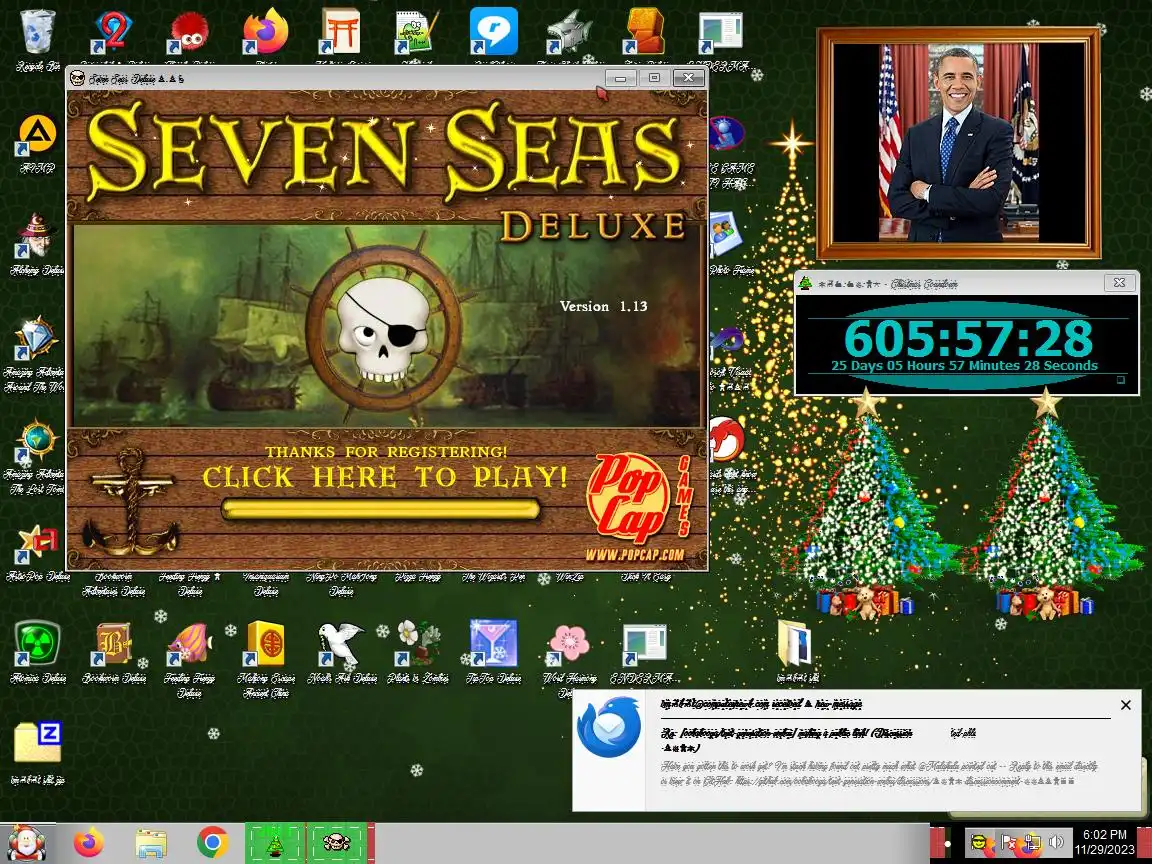
Task: Switch to the Seven Seas taskbar item
Action: pos(336,843)
